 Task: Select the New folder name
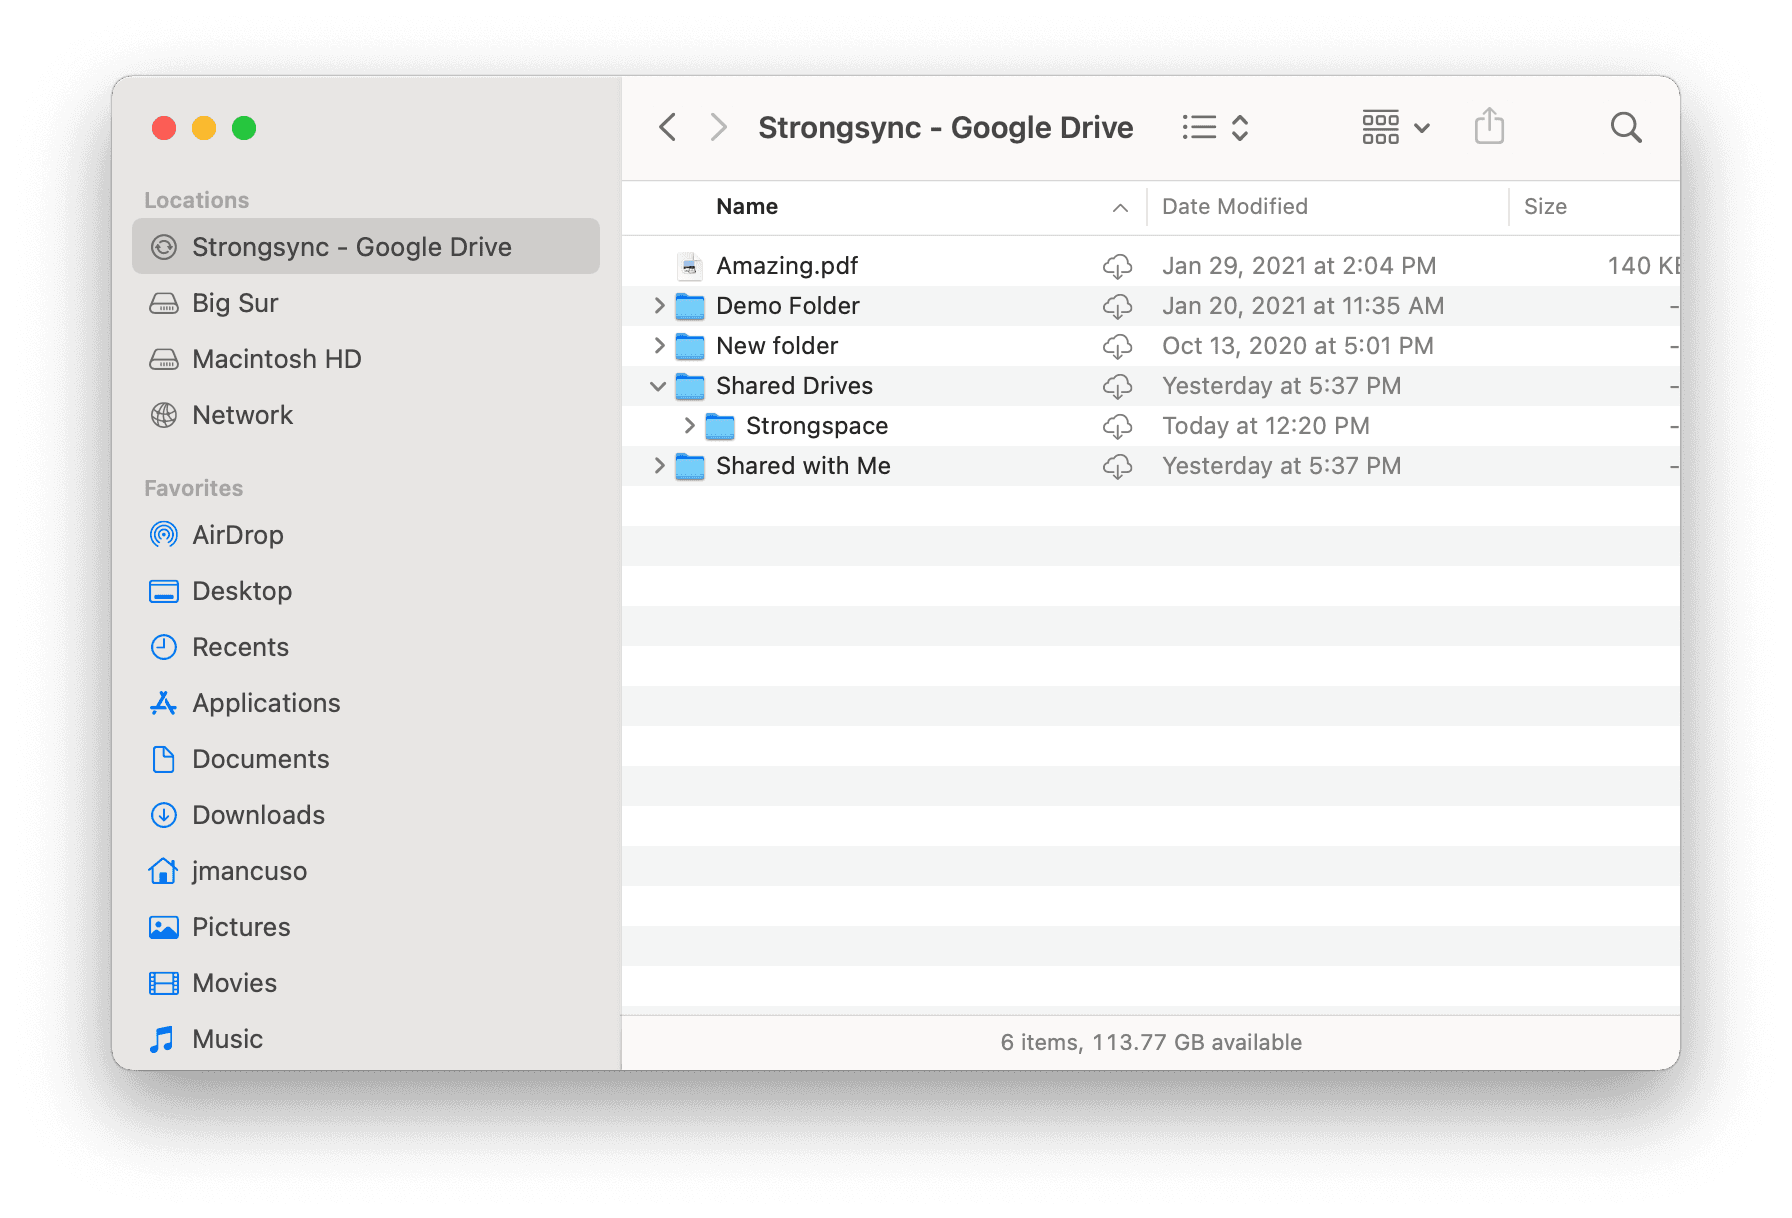[x=777, y=346]
